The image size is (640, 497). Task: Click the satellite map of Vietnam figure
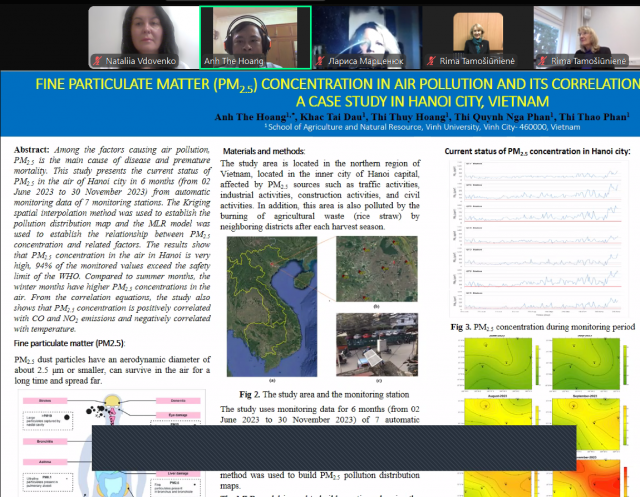(272, 306)
